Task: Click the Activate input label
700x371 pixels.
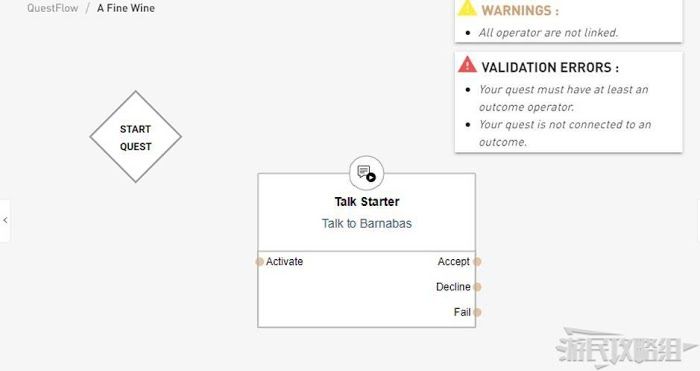Action: [x=284, y=262]
